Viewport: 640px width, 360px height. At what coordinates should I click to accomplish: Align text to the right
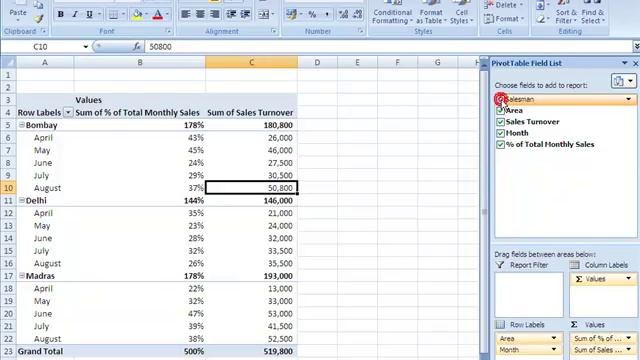tap(214, 14)
